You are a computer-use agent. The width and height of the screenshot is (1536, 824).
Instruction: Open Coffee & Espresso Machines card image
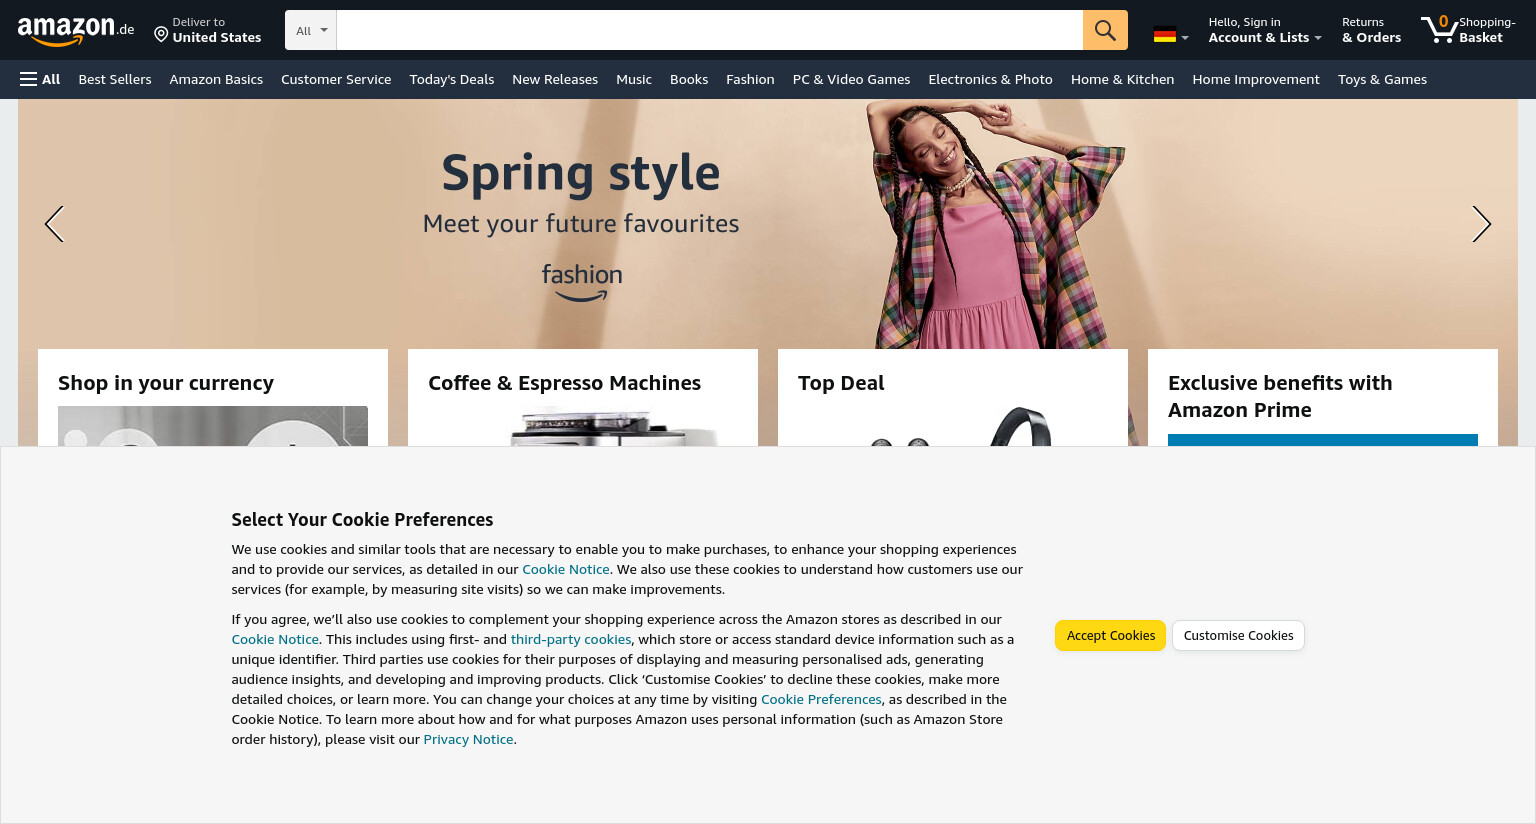click(x=583, y=426)
